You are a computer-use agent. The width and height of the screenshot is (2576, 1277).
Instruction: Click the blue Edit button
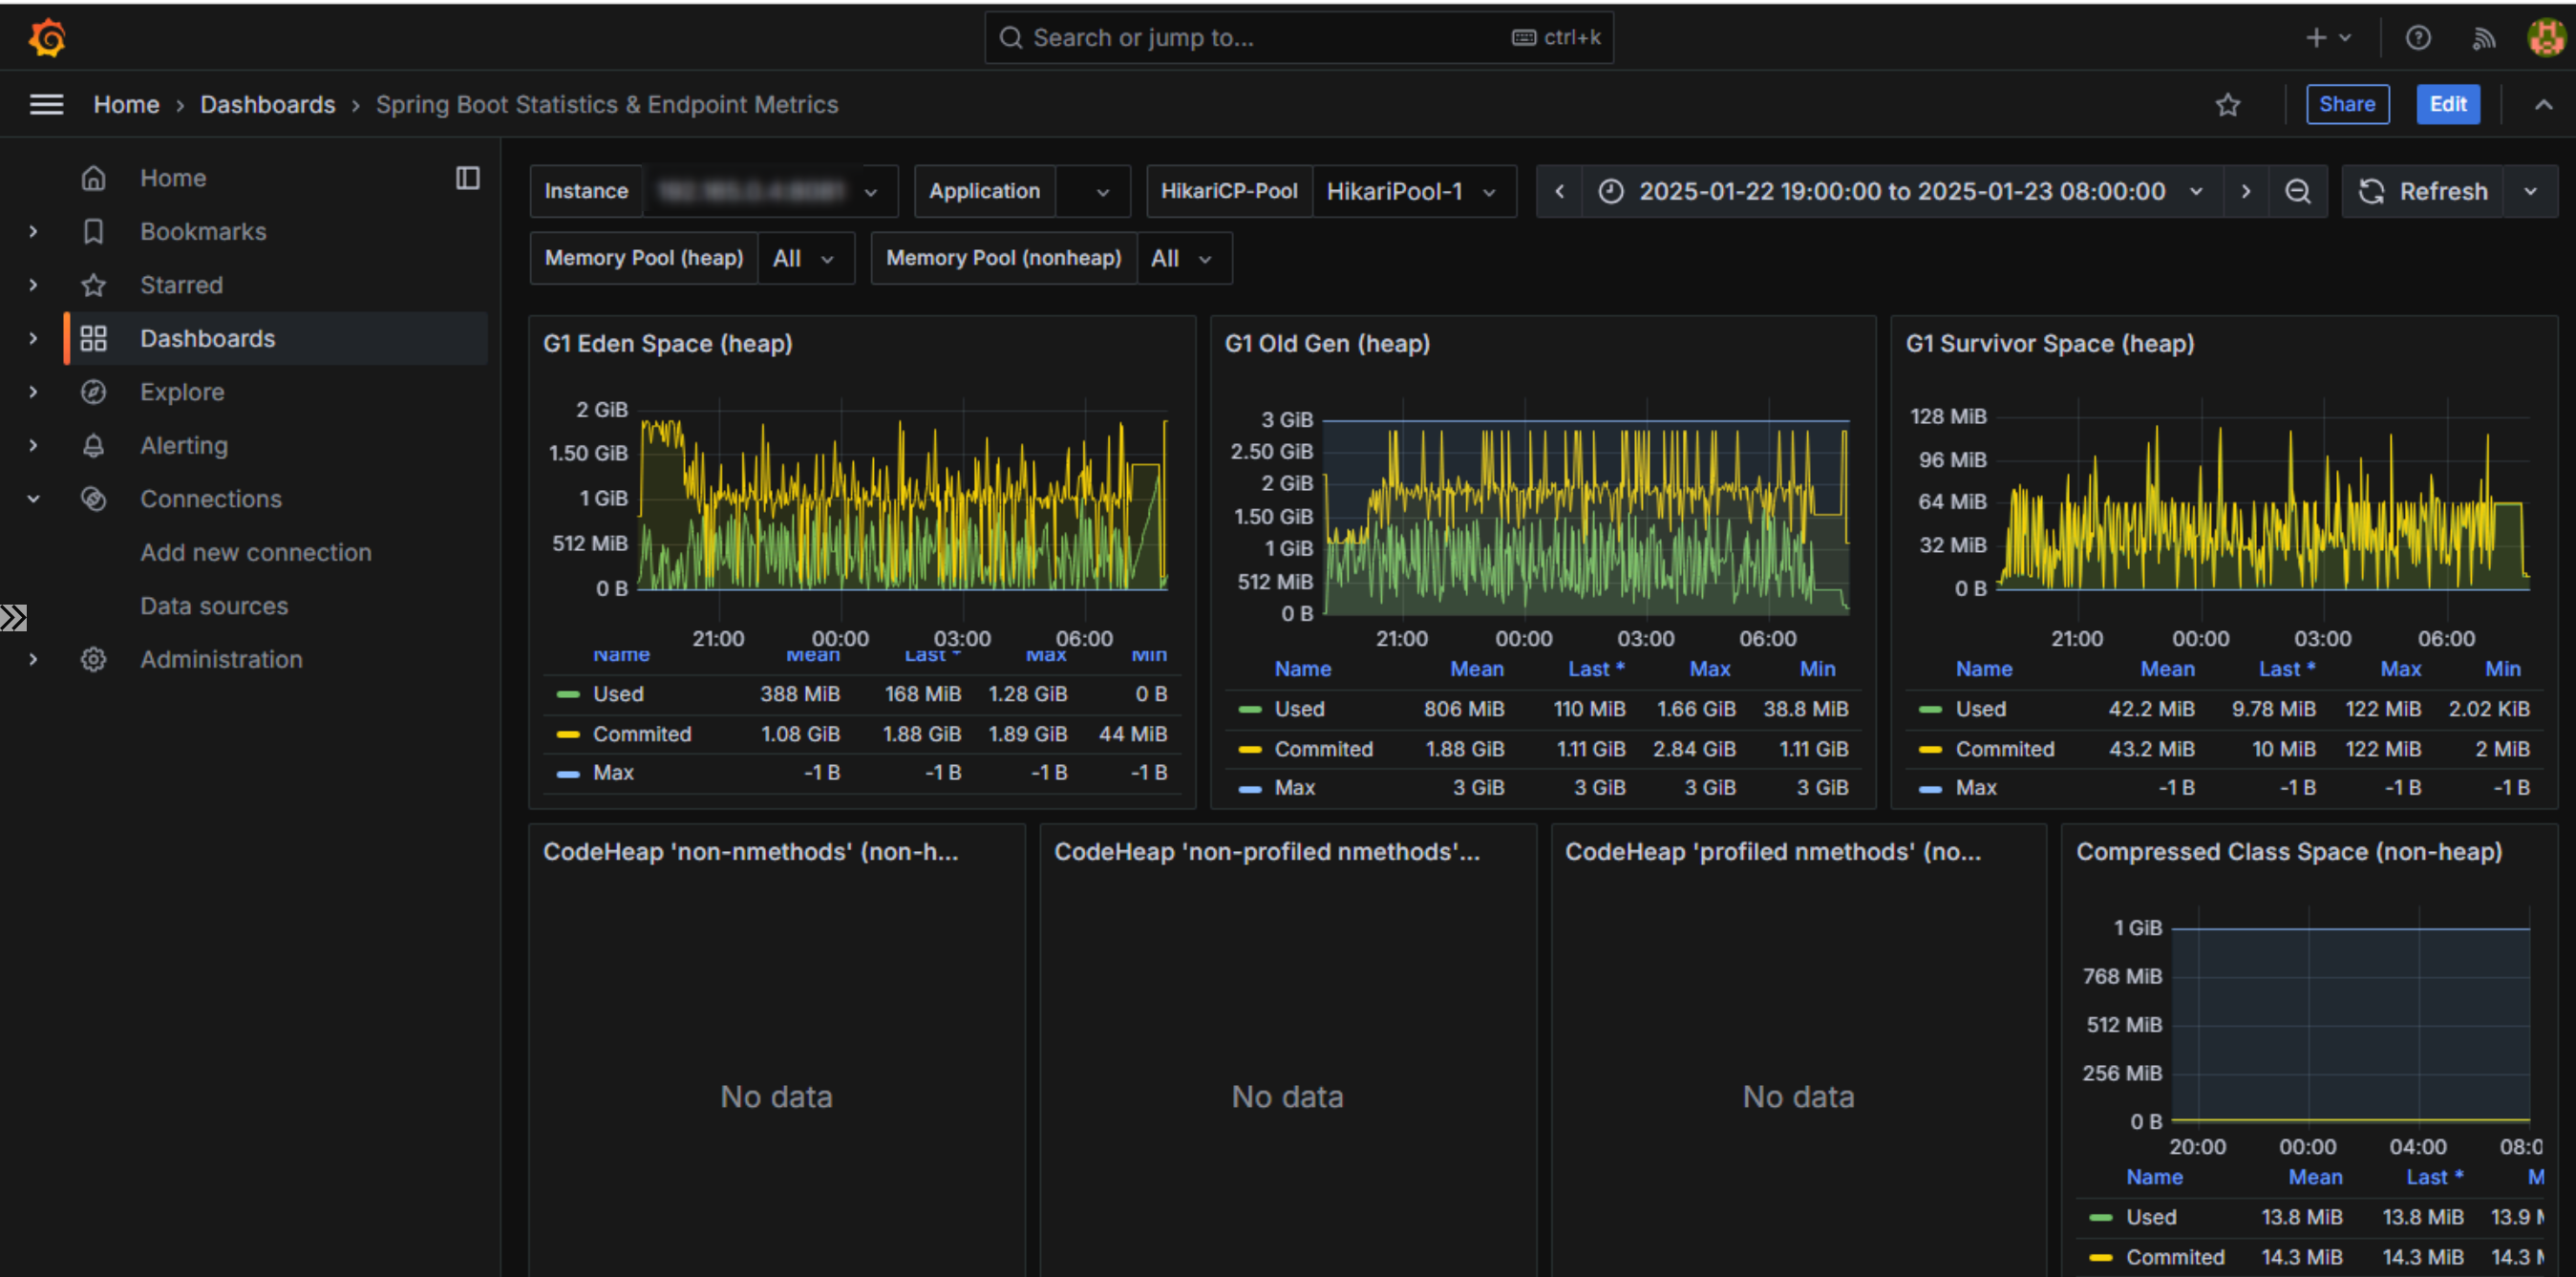(x=2447, y=105)
